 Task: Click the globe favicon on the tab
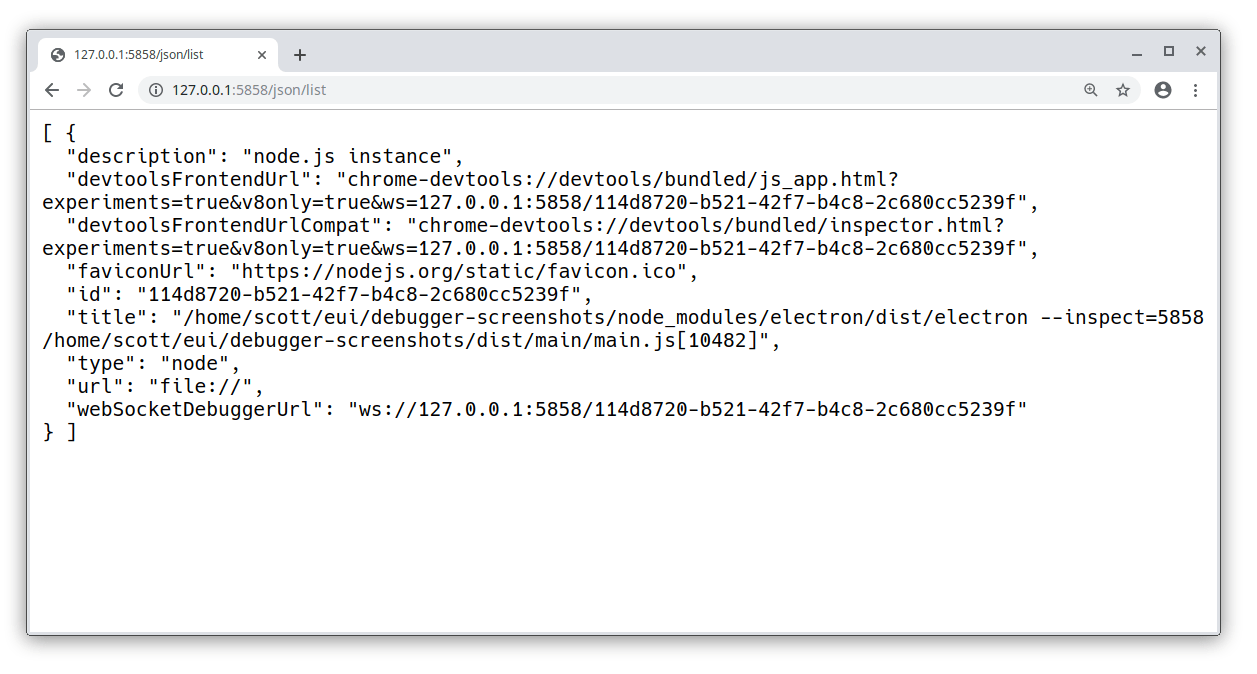(58, 55)
